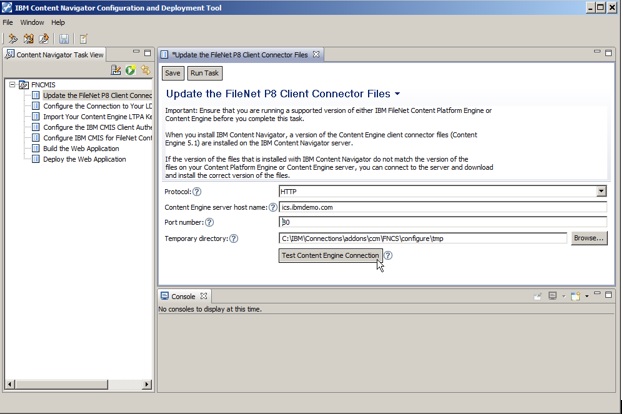Select Build the Web Application task
This screenshot has height=414, width=623.
pos(81,149)
